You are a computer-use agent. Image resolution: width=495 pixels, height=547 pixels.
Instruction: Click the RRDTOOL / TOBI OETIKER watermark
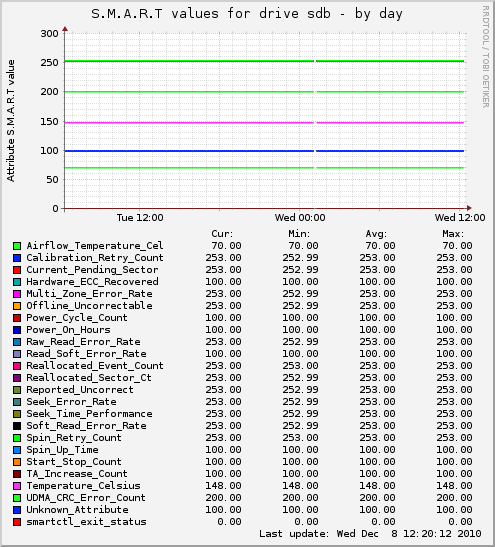pyautogui.click(x=486, y=56)
